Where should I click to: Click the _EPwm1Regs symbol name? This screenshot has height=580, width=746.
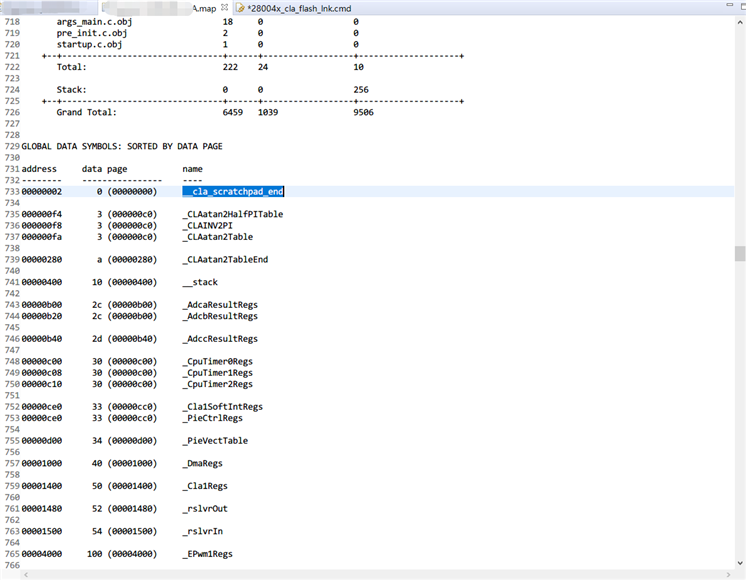(207, 554)
